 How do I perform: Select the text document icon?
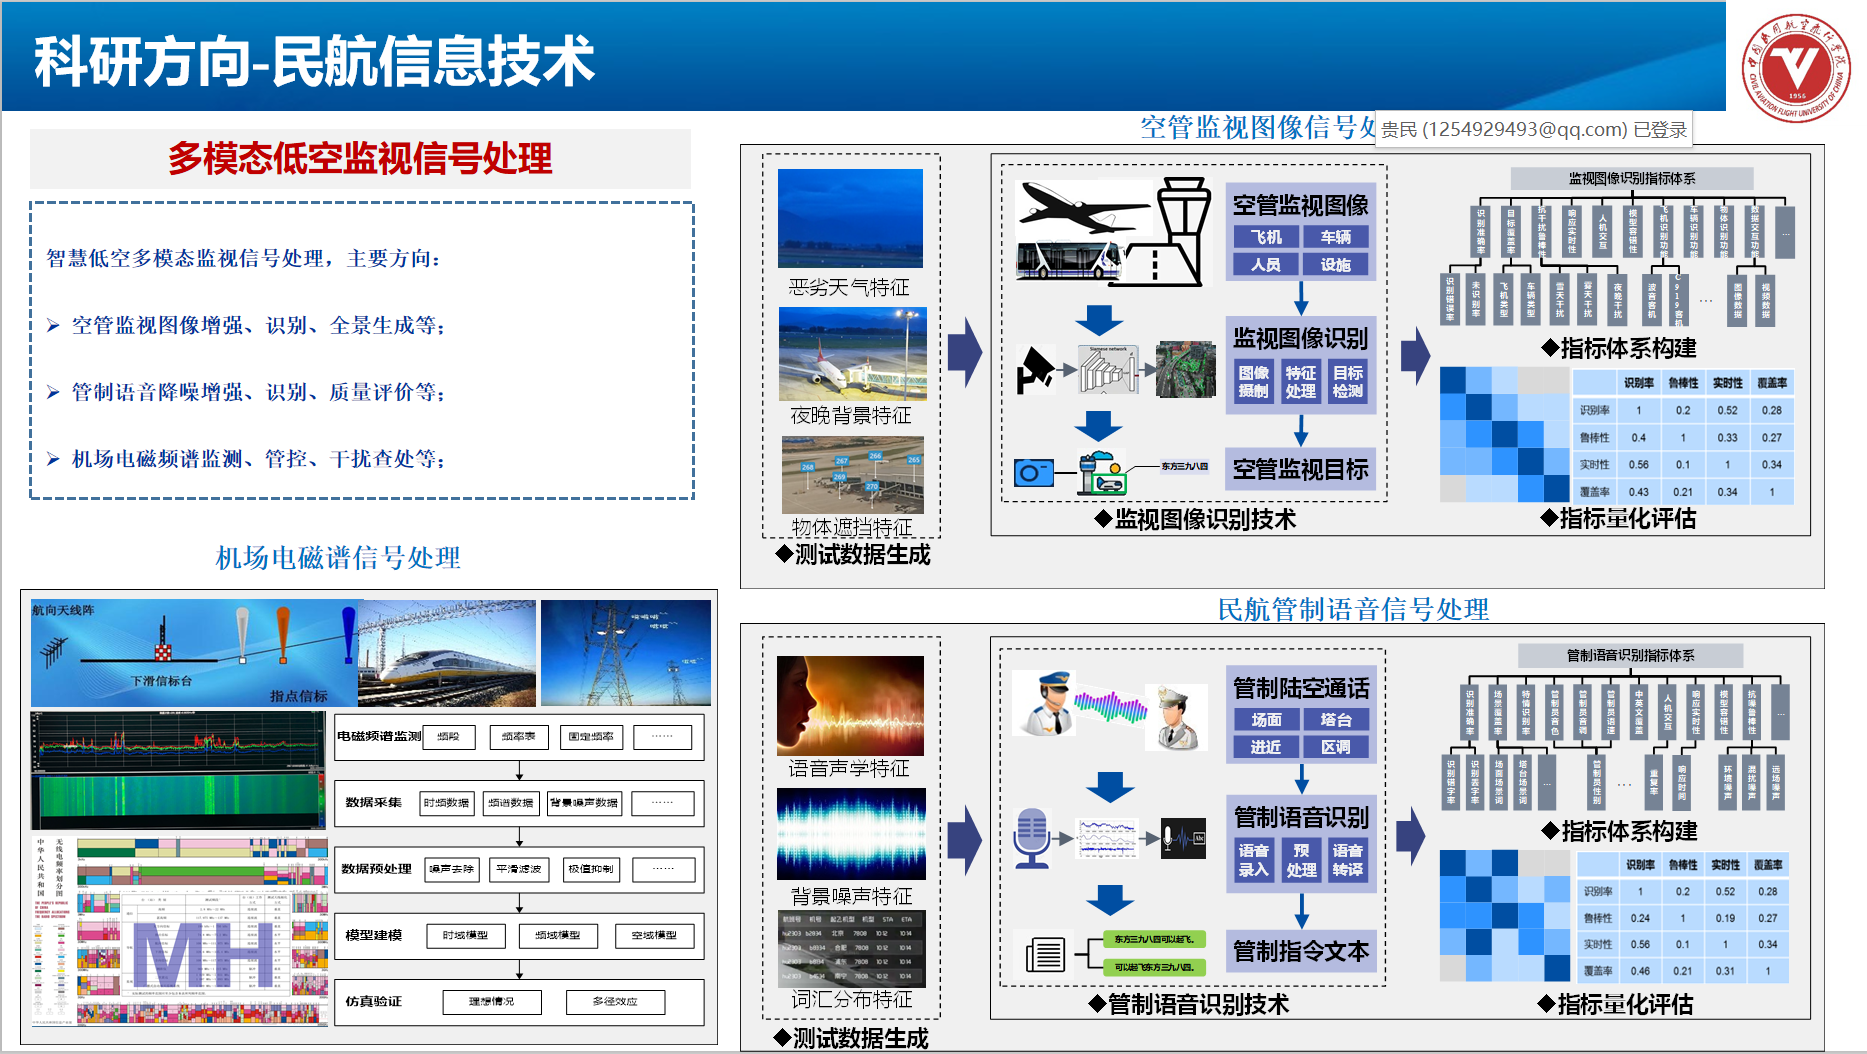point(1045,955)
